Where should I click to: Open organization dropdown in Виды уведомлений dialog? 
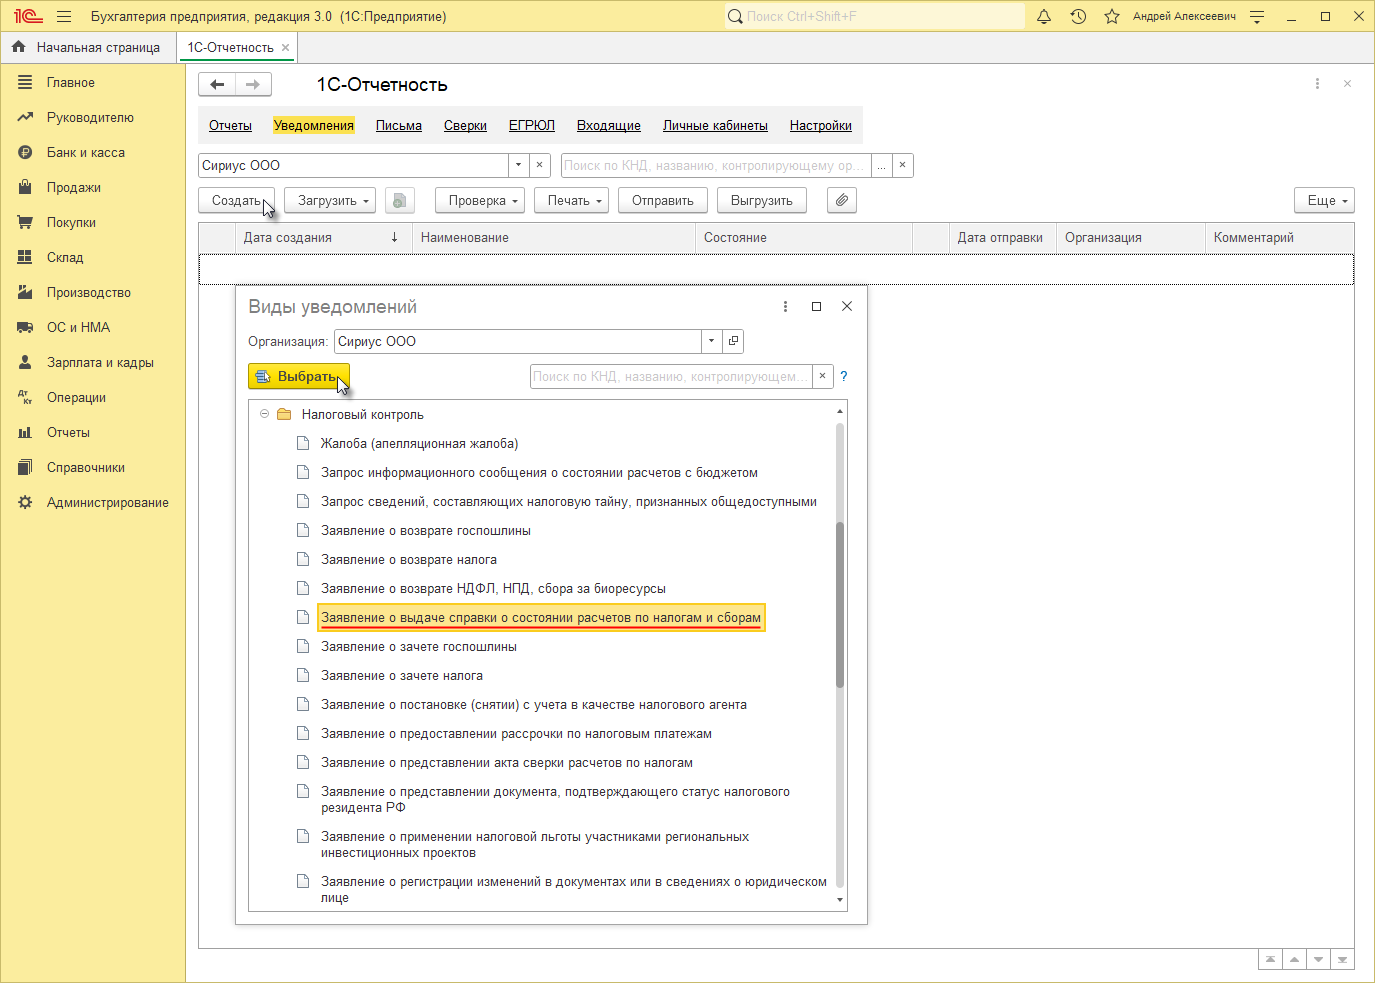(x=711, y=341)
